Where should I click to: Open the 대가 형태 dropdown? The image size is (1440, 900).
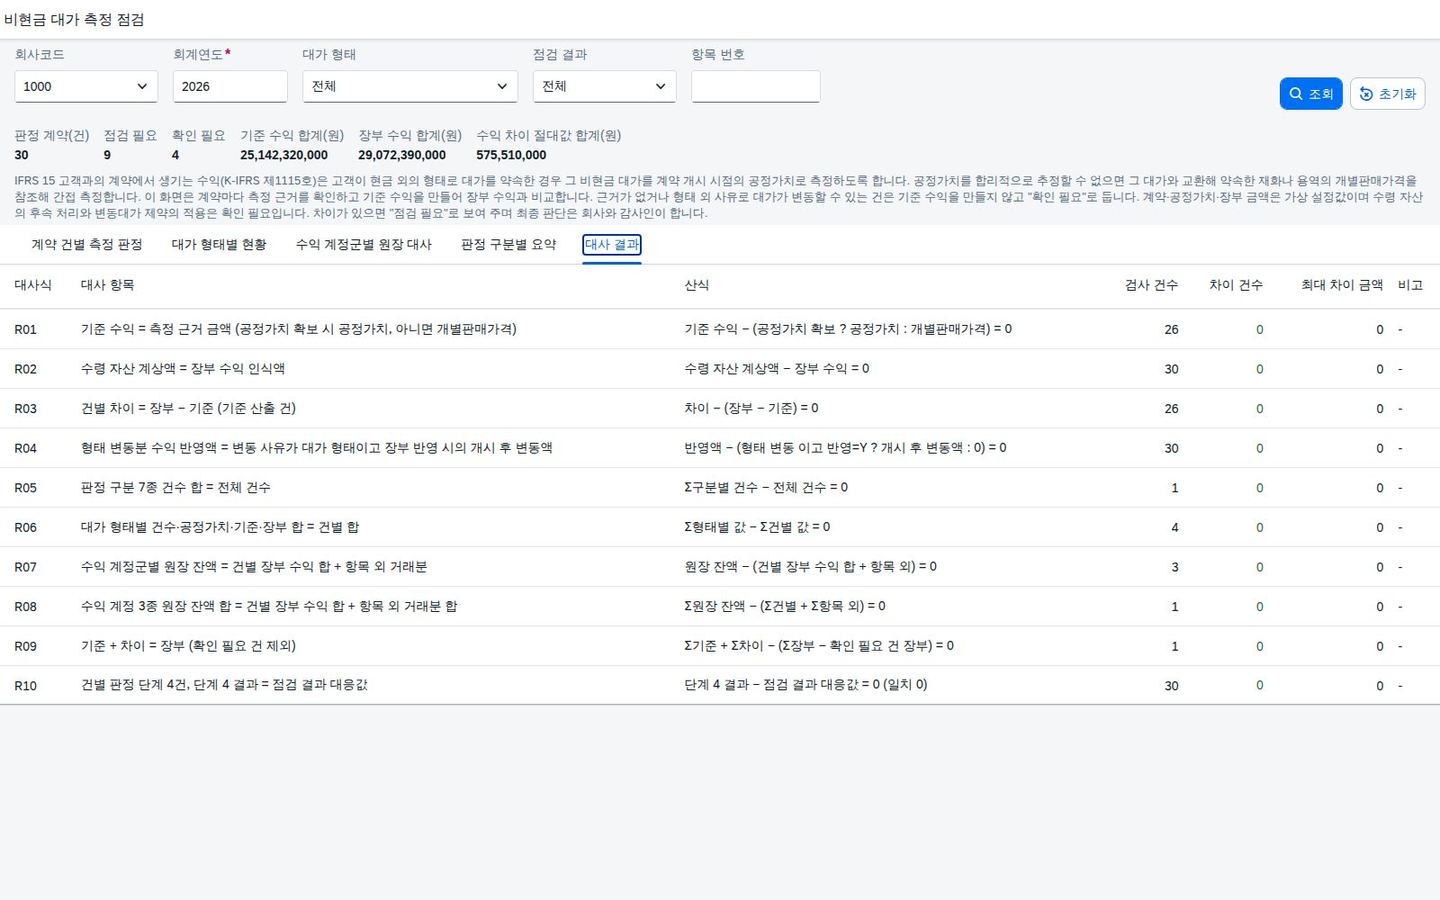pos(410,86)
